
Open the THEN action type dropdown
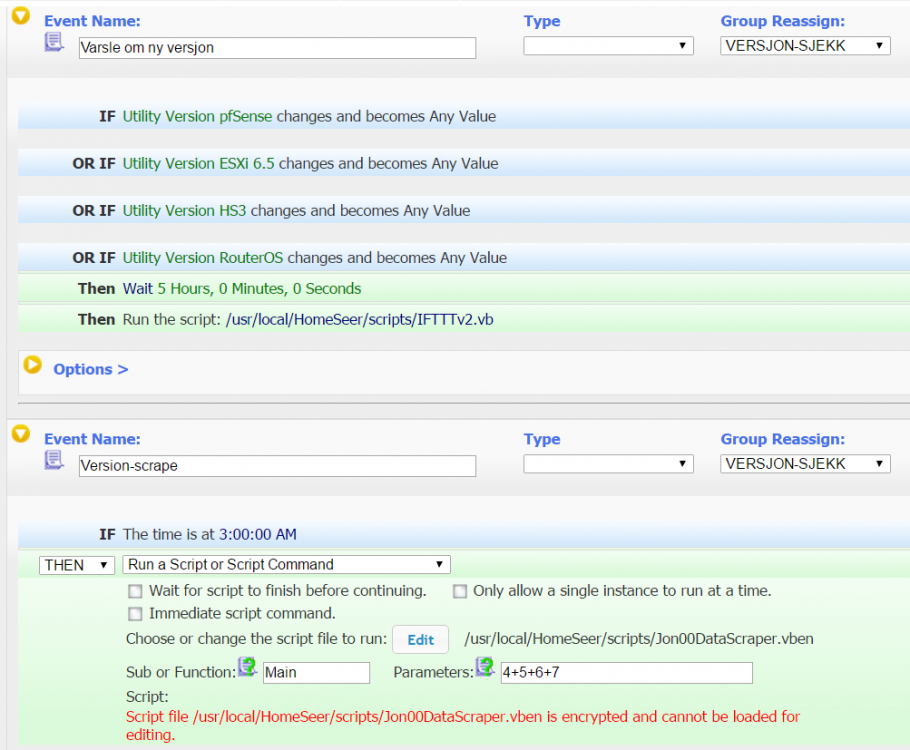pyautogui.click(x=77, y=565)
